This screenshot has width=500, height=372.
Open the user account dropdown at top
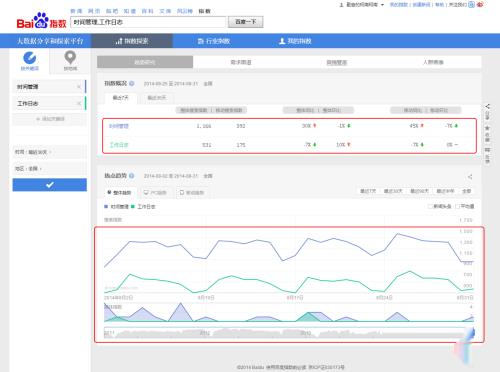(x=362, y=5)
